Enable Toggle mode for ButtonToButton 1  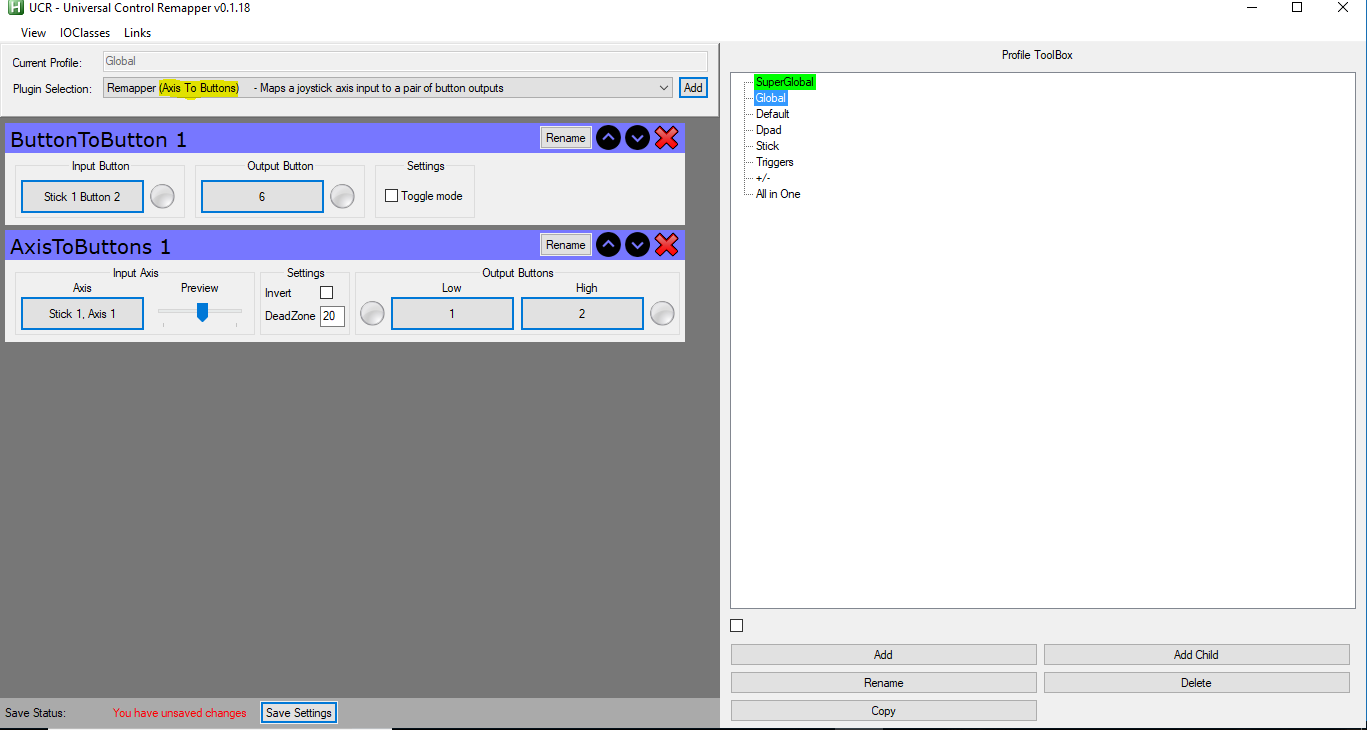coord(391,195)
